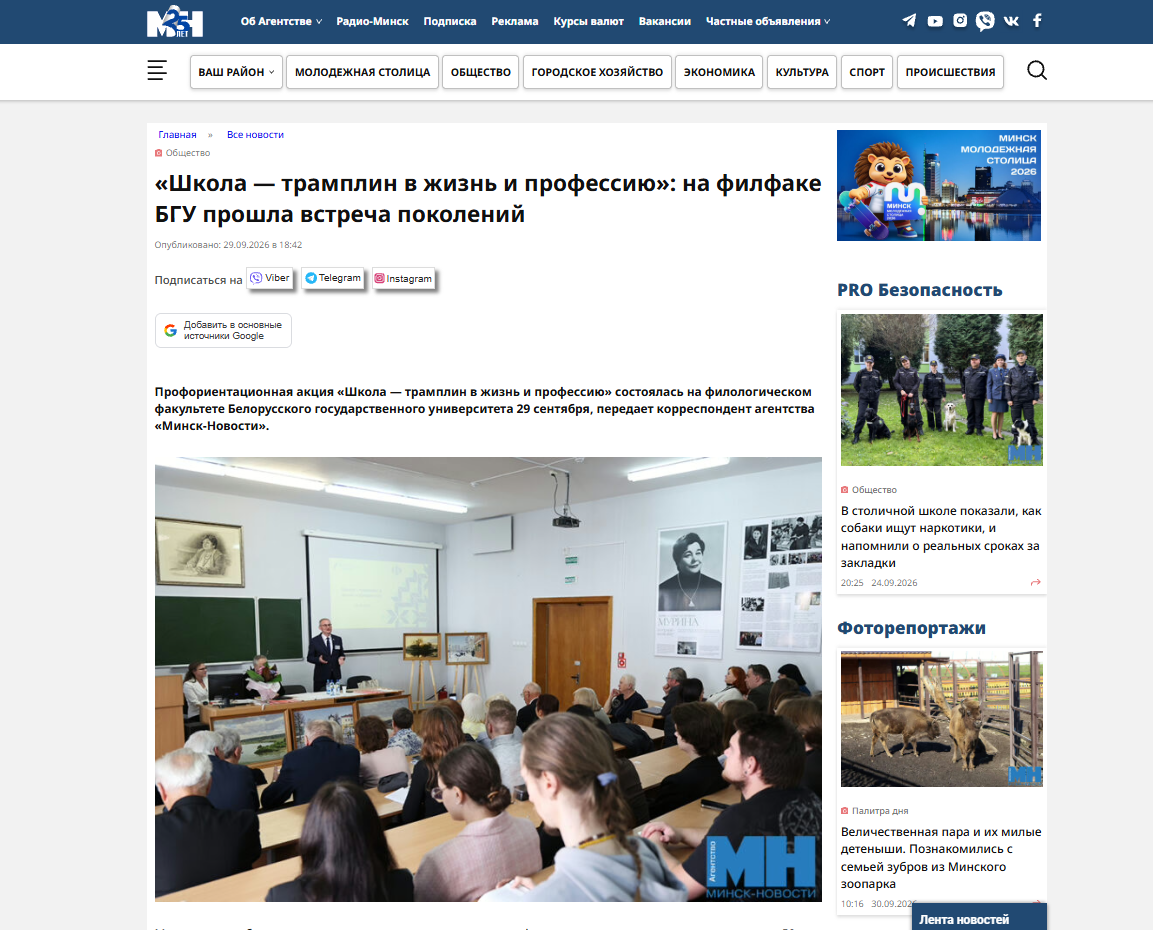Image resolution: width=1153 pixels, height=930 pixels.
Task: Open the ГОРОДСКОЕ ХОЗЯЙСТВО section
Action: click(x=597, y=72)
